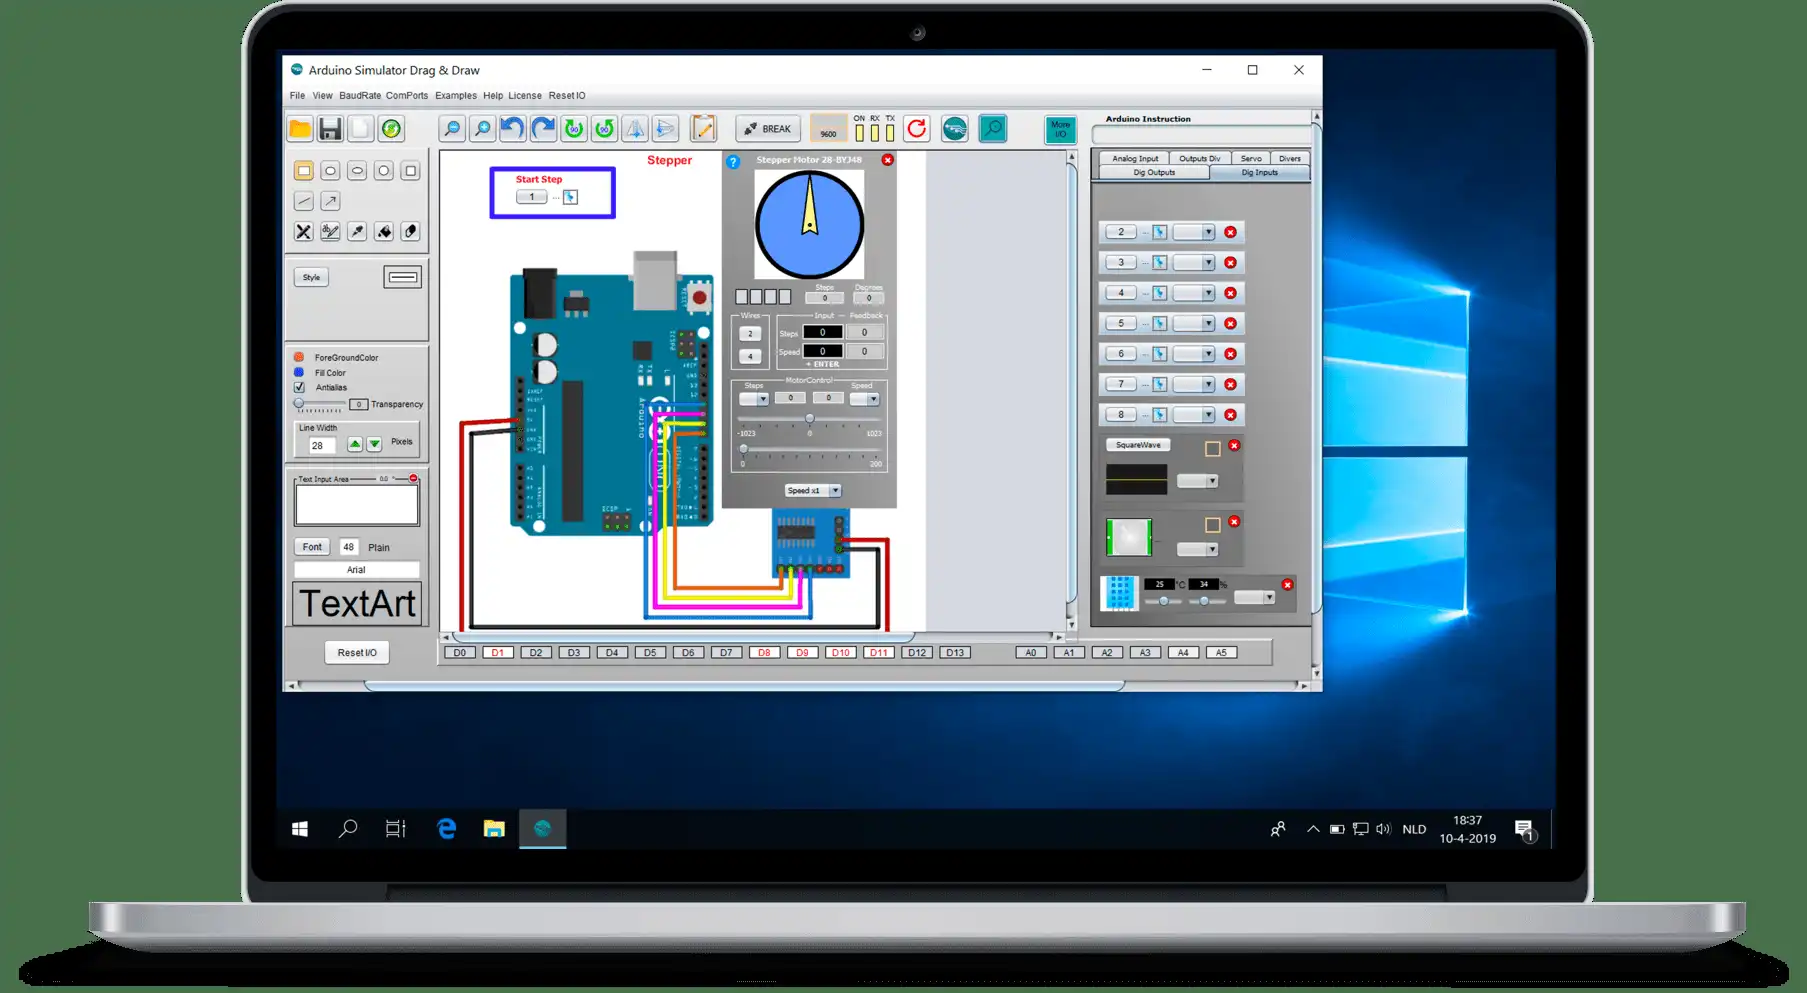Click the TextArt button

coord(357,604)
